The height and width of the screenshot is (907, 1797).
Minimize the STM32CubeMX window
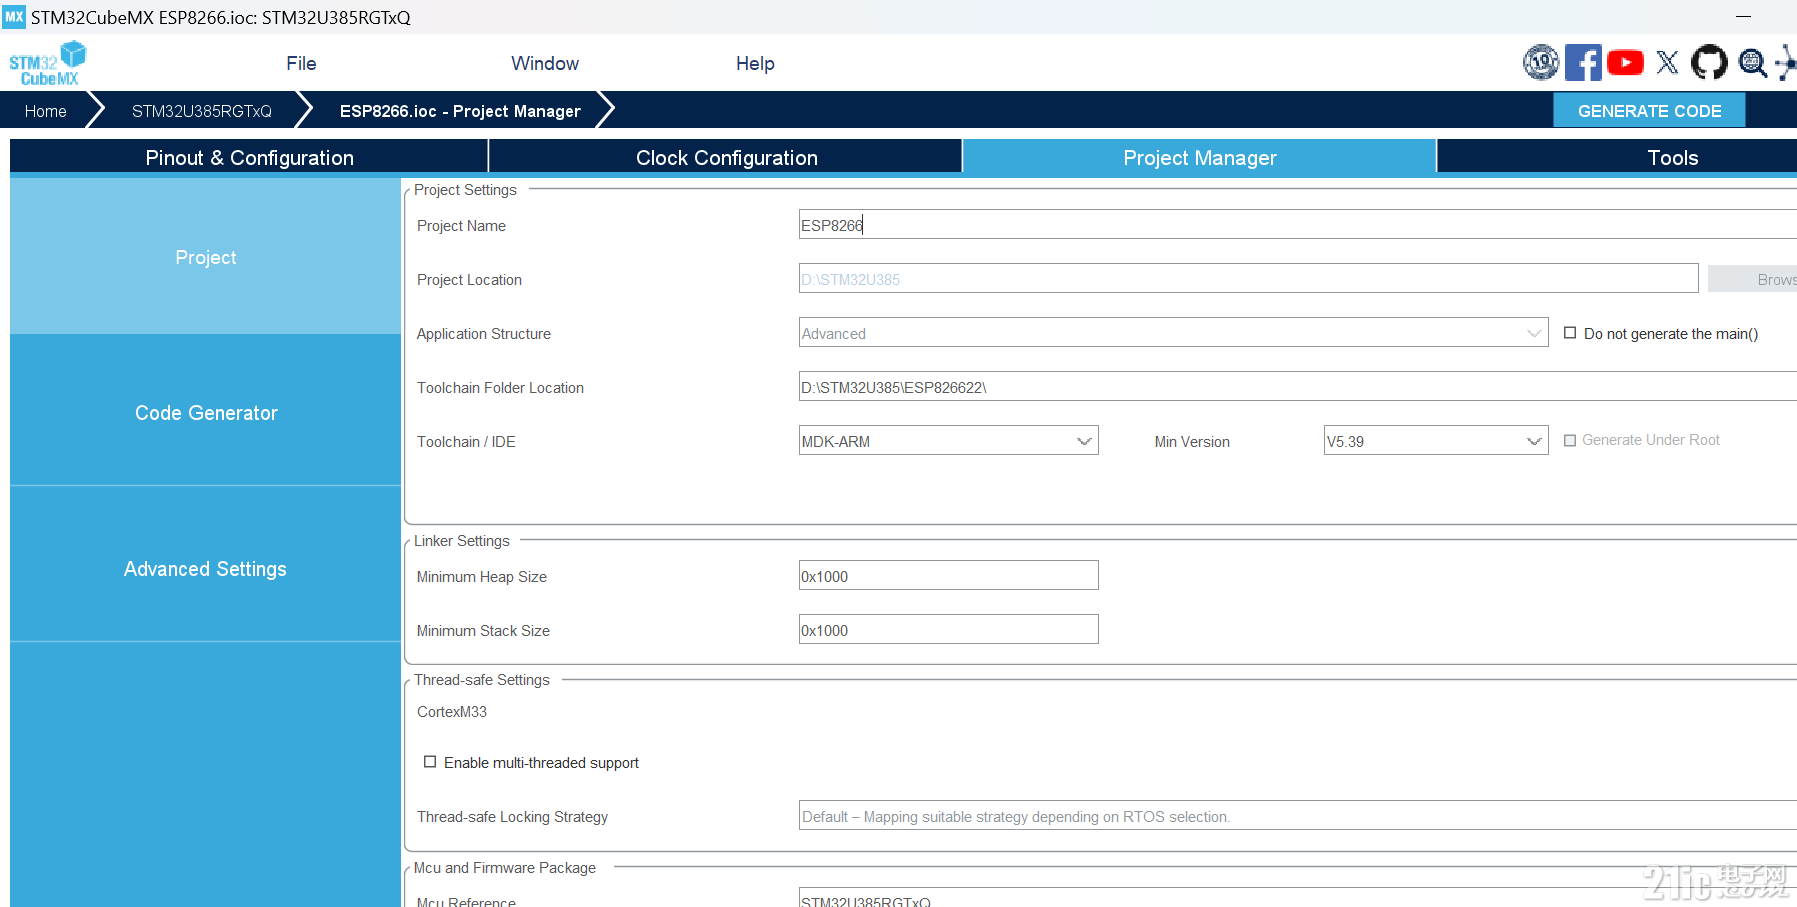pos(1743,17)
